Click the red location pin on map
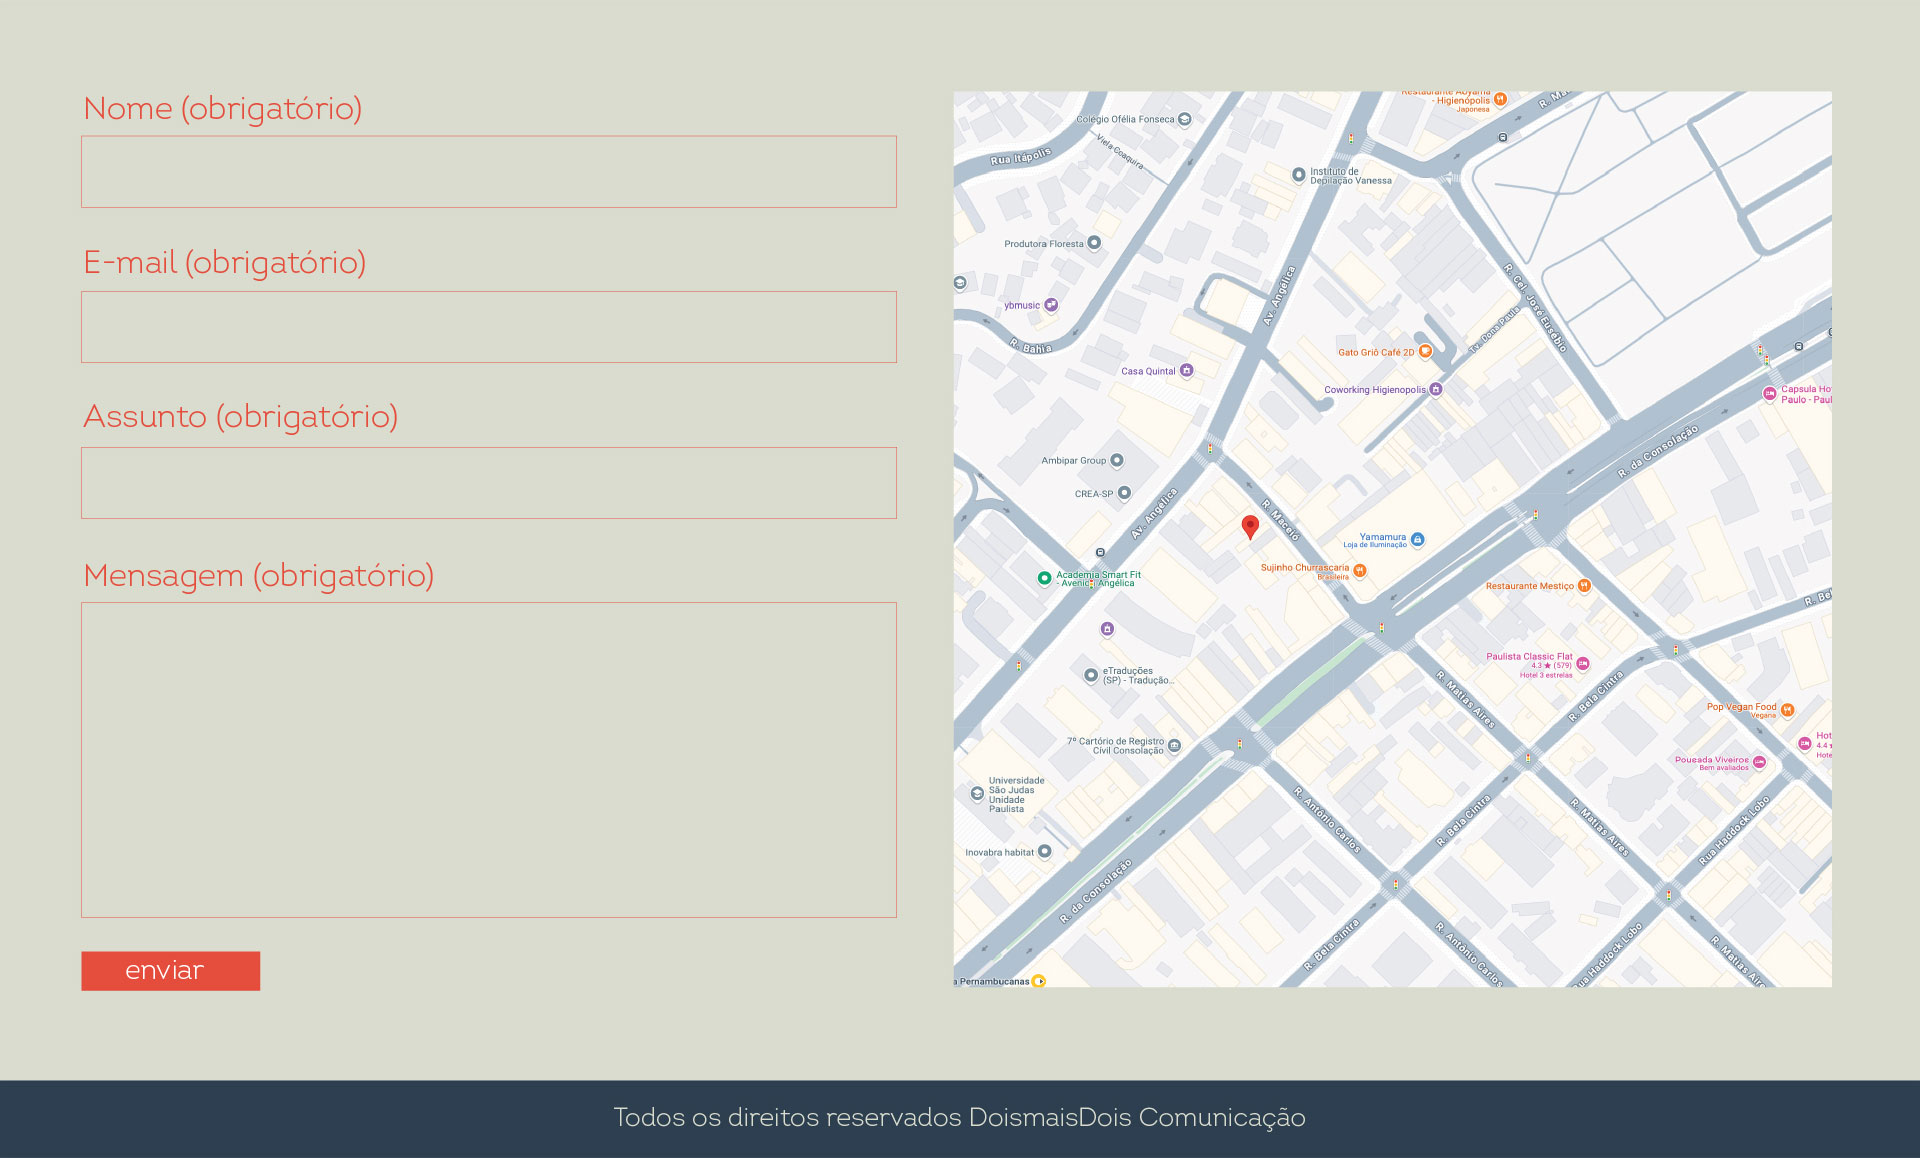Viewport: 1920px width, 1158px height. [1250, 527]
